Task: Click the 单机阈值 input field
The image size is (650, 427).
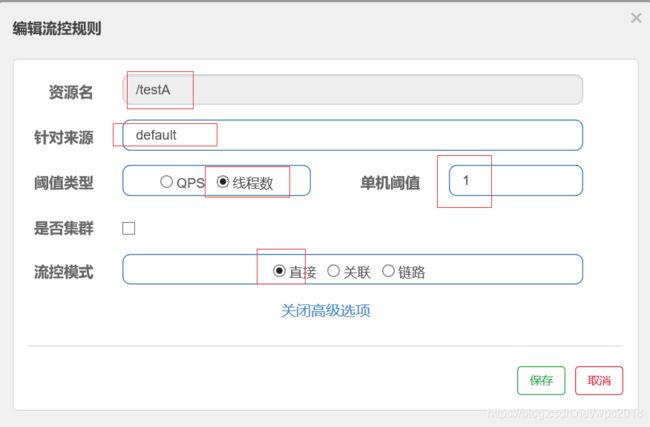Action: click(516, 180)
